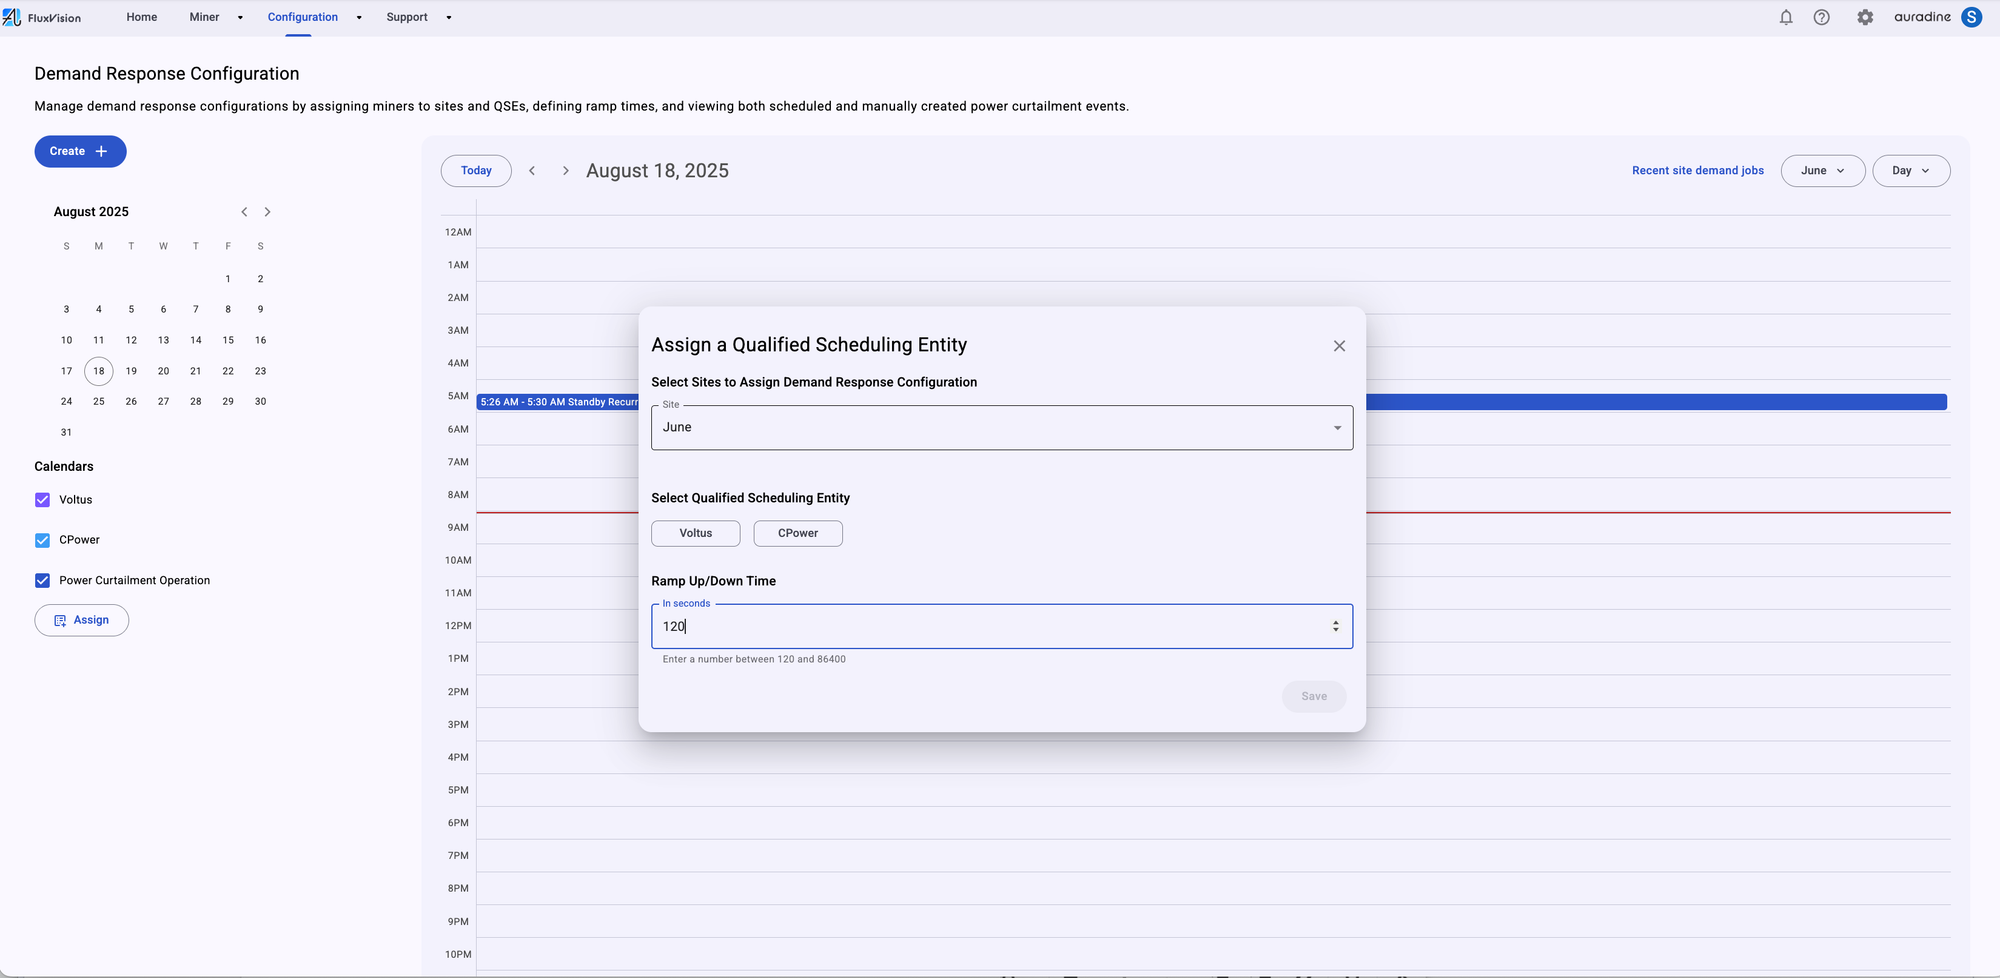Uncheck the Voltus calendar checkbox
Image resolution: width=2000 pixels, height=978 pixels.
click(42, 500)
